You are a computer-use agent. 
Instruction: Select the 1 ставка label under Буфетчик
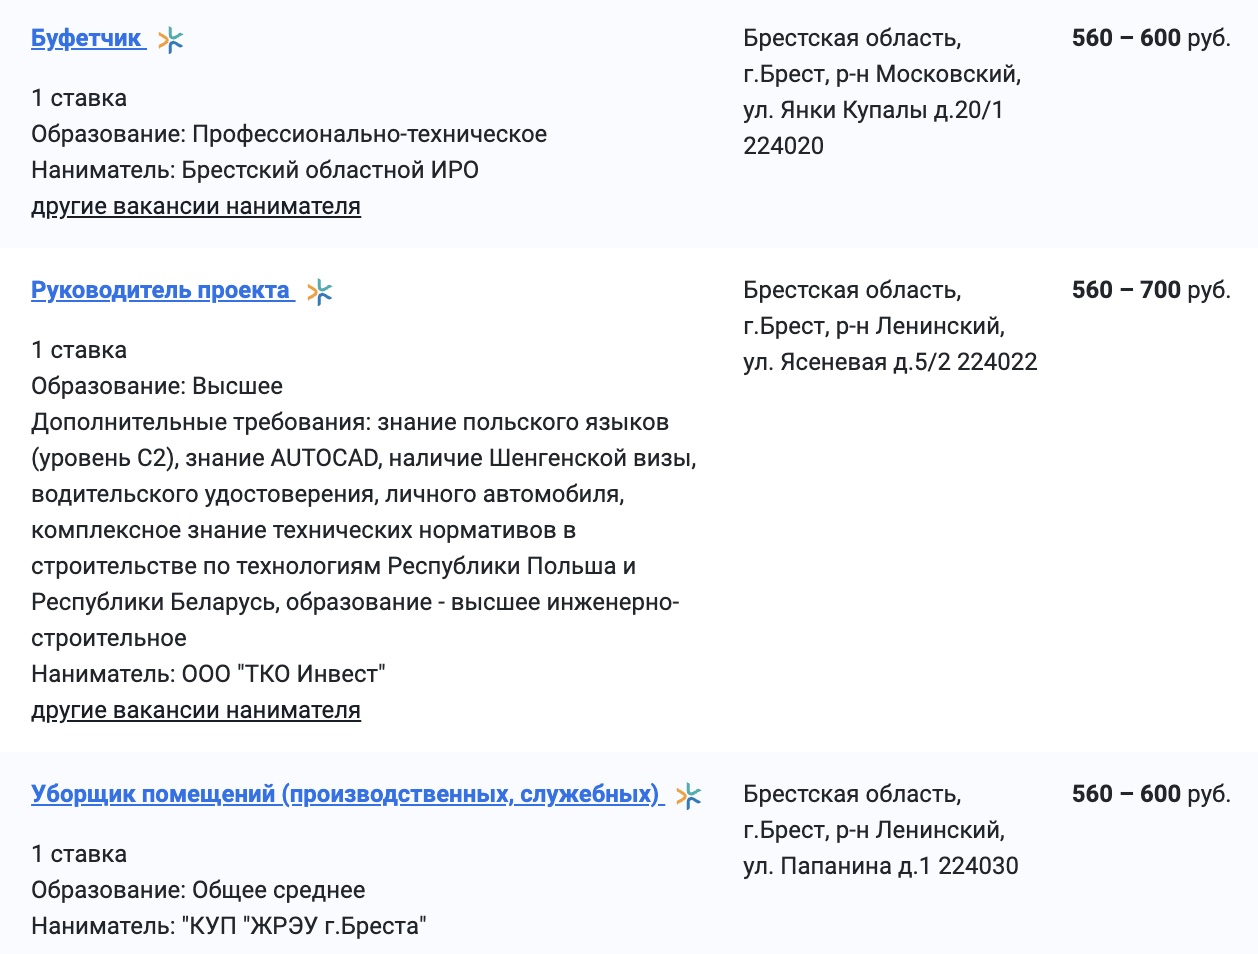(x=80, y=98)
